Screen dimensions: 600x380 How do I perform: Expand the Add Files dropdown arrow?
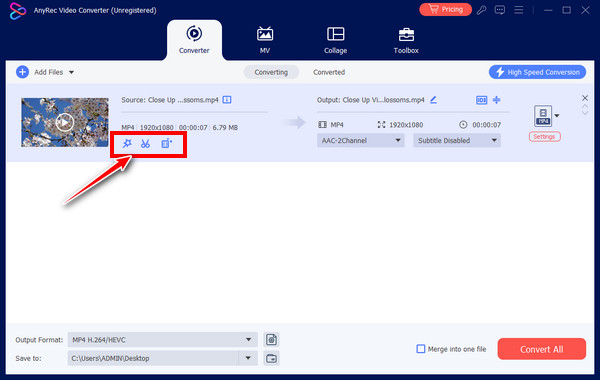[72, 72]
